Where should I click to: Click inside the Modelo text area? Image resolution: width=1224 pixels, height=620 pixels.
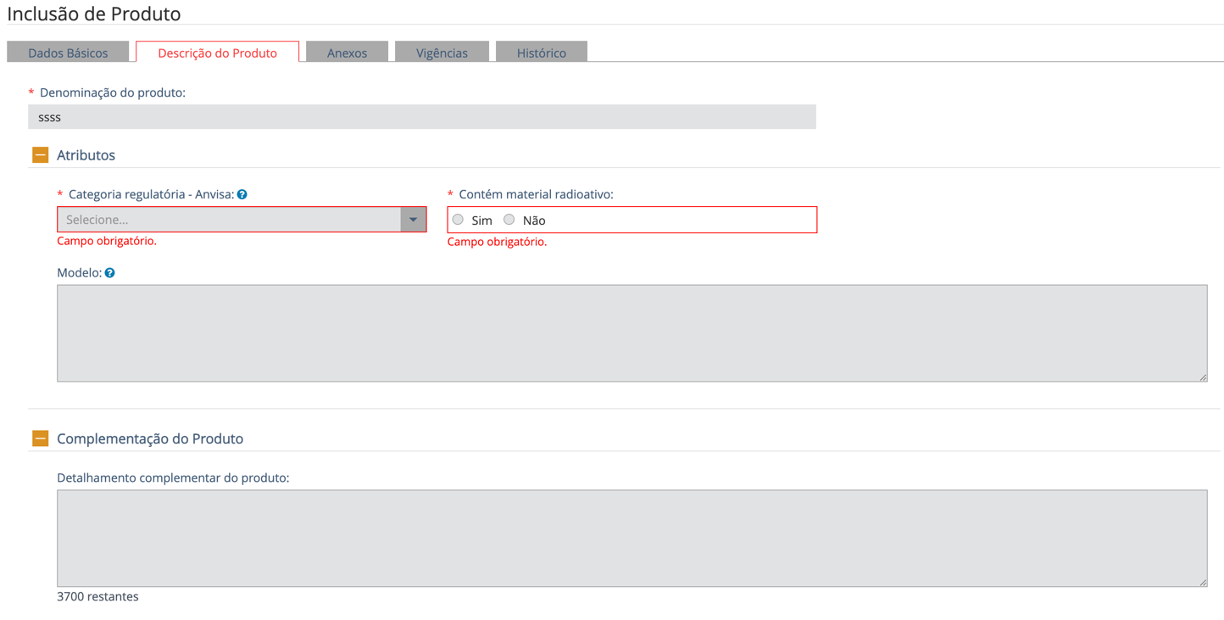pyautogui.click(x=631, y=333)
